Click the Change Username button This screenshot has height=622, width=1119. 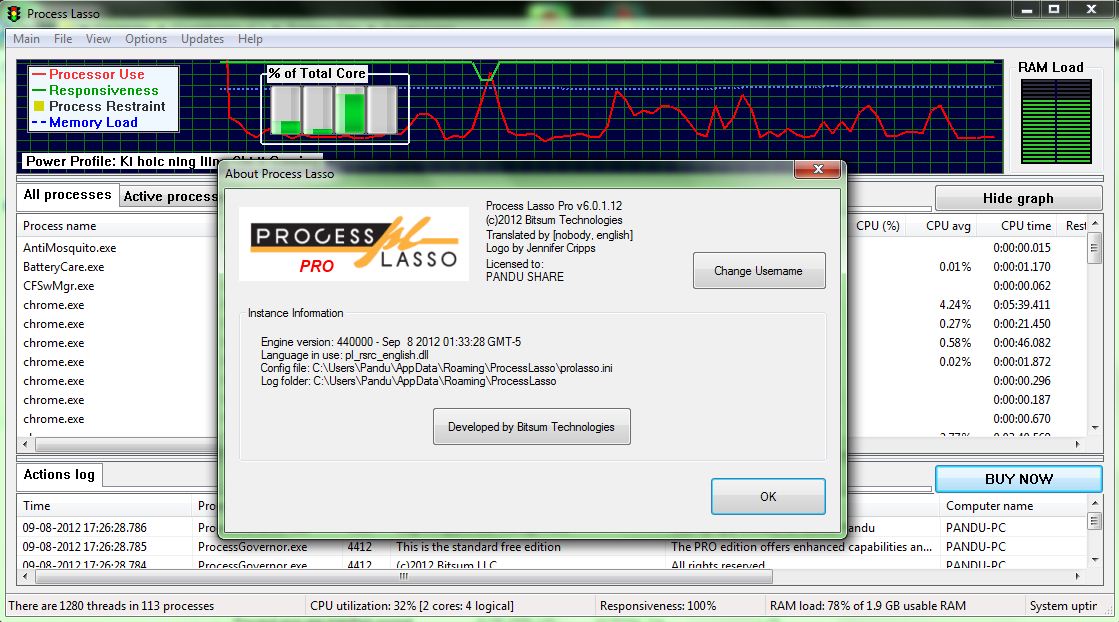[758, 270]
